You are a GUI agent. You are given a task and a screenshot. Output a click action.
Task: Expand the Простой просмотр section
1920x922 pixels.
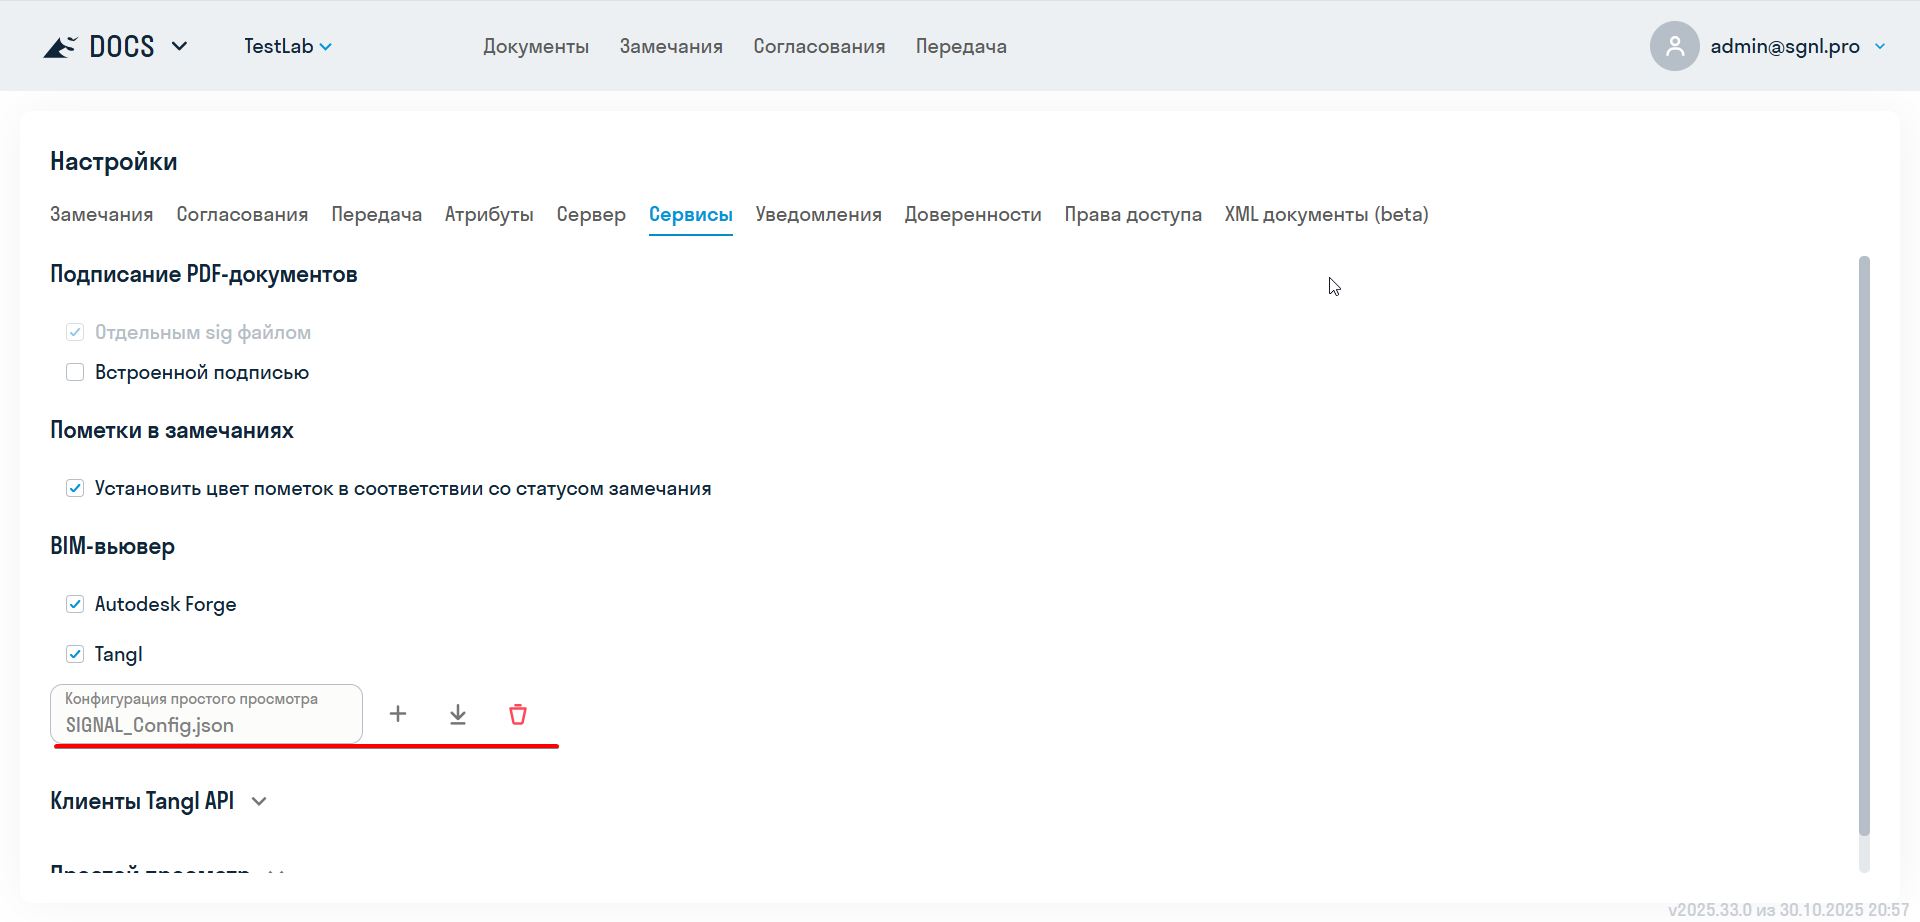tap(277, 871)
